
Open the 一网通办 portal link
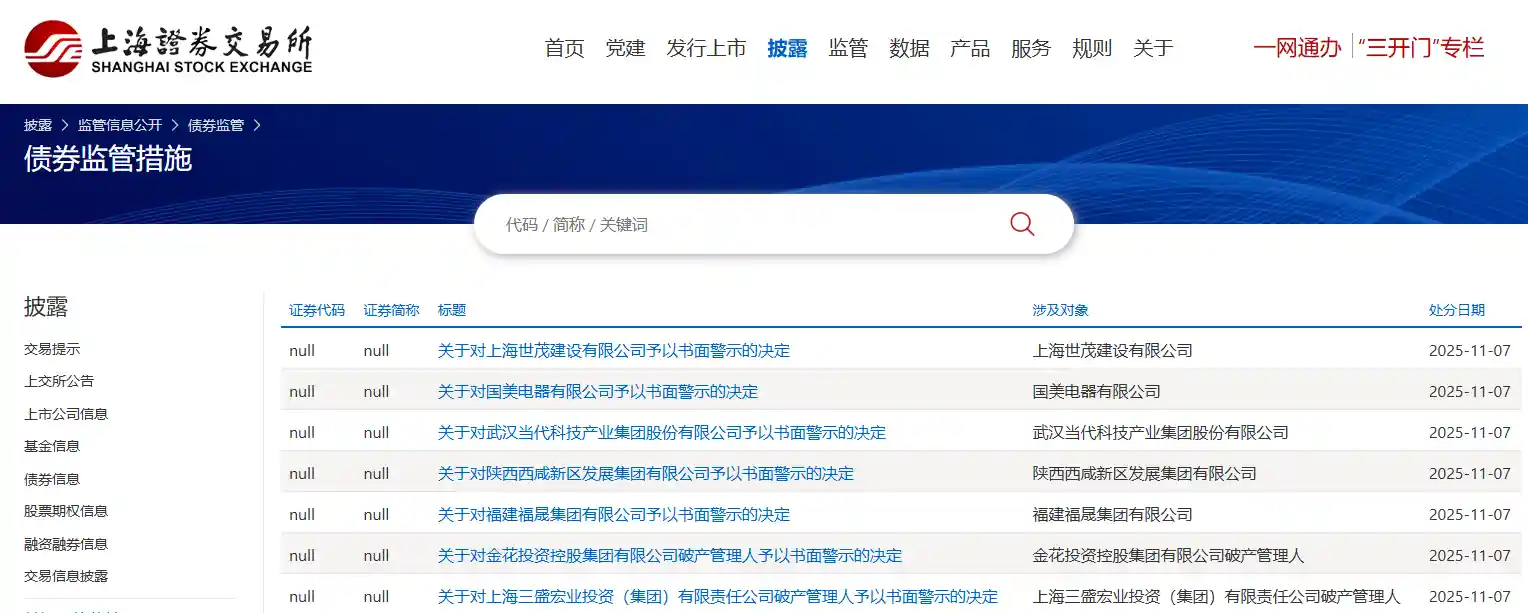(1297, 46)
